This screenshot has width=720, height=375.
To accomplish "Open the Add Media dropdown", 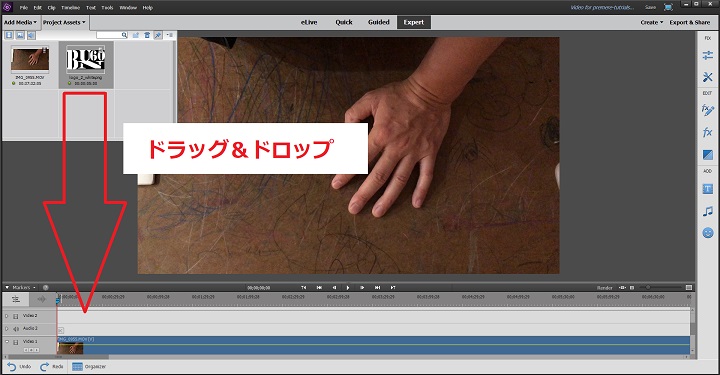I will (20, 22).
